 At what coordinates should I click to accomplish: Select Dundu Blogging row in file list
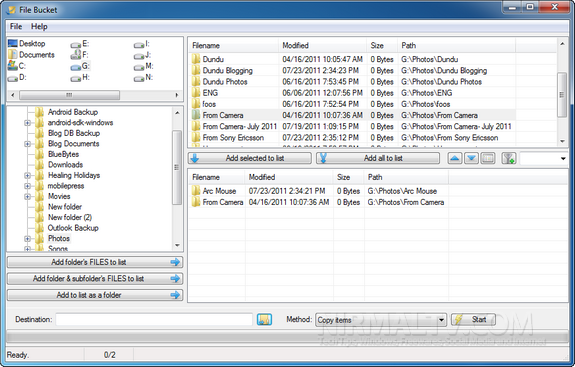(x=353, y=70)
